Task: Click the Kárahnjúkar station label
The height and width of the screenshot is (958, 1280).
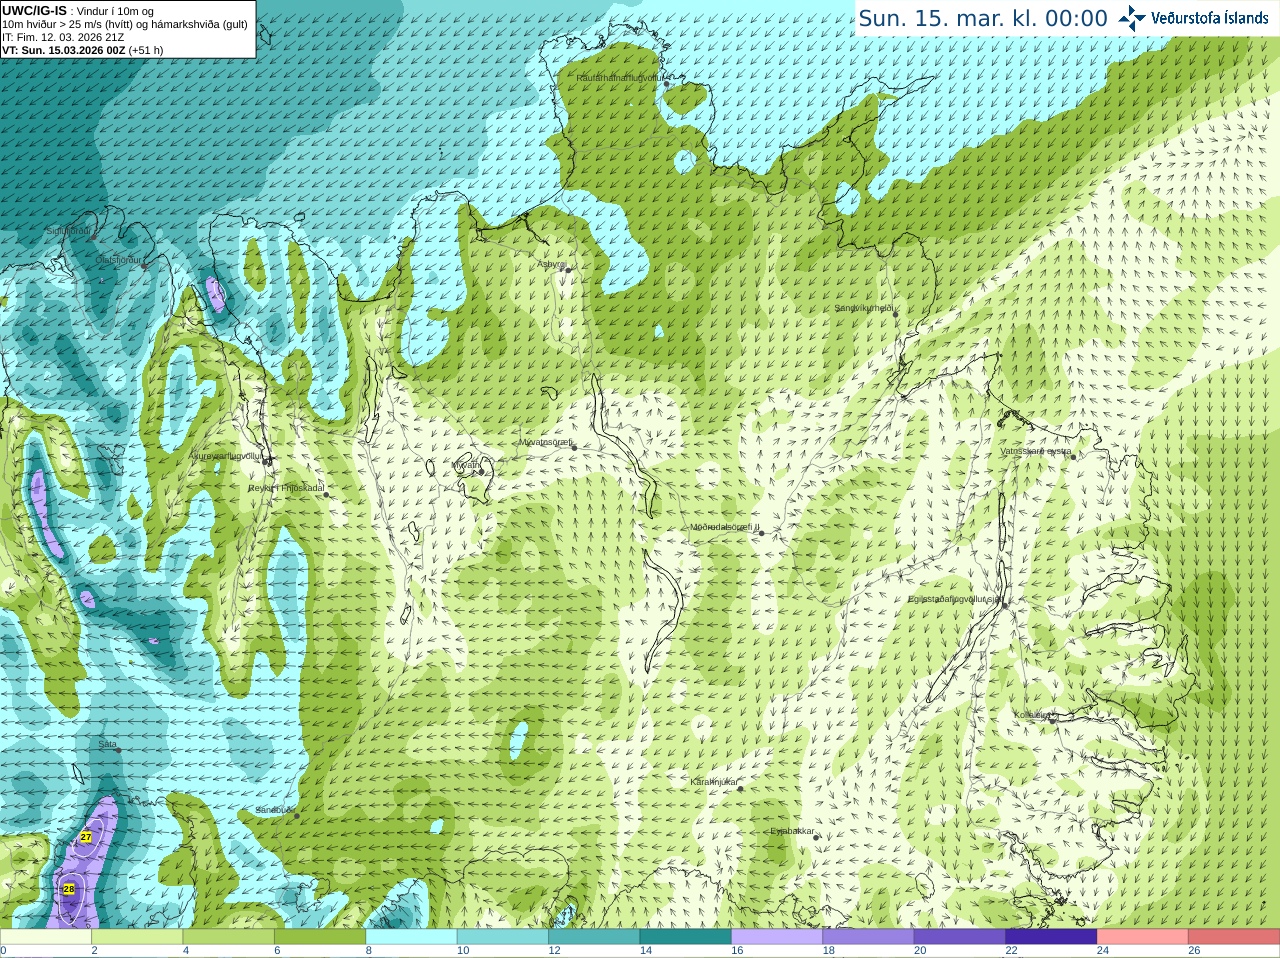Action: pos(714,782)
